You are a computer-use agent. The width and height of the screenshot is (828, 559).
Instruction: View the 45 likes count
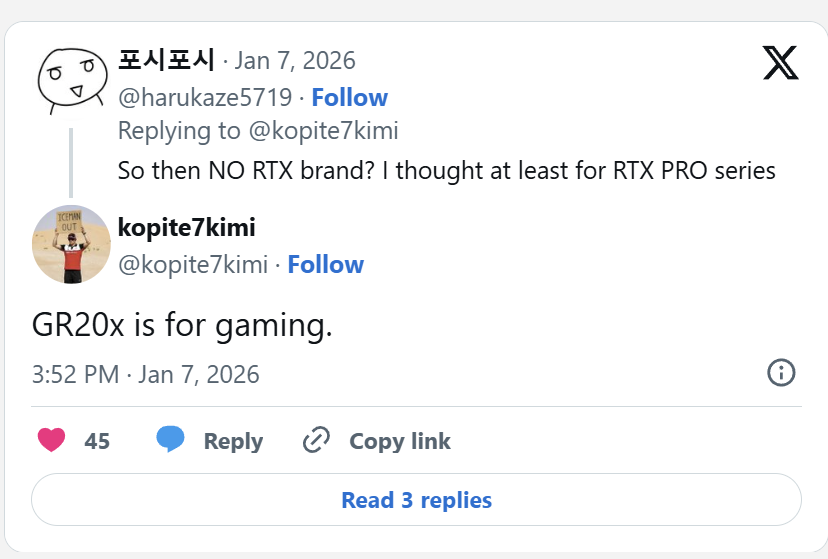pyautogui.click(x=97, y=441)
